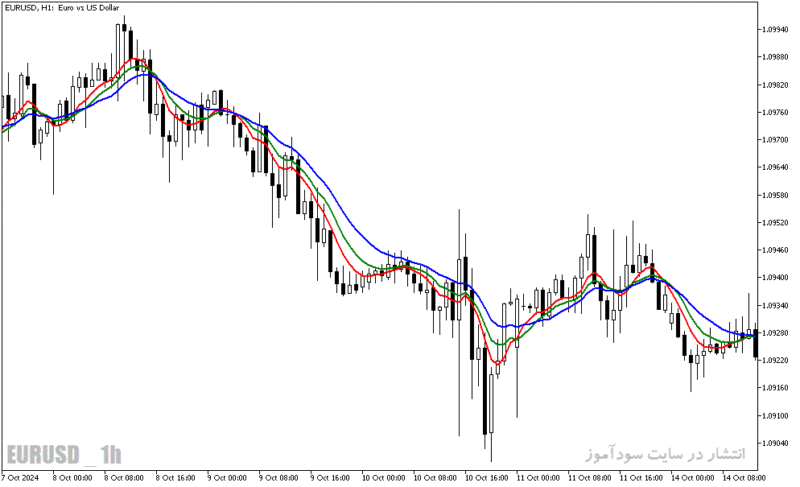Image resolution: width=800 pixels, height=487 pixels.
Task: Click the EURUSD, H1 chart title text
Action: (x=62, y=8)
